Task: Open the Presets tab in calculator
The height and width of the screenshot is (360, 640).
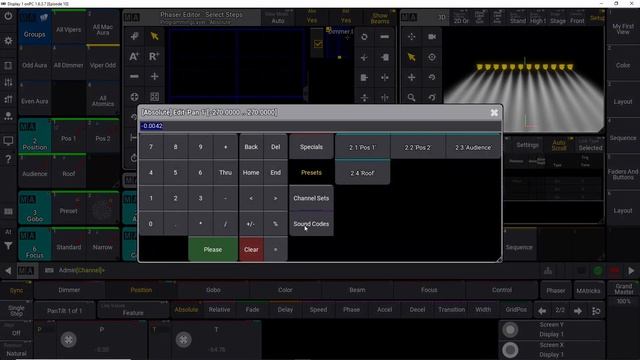Action: (311, 173)
